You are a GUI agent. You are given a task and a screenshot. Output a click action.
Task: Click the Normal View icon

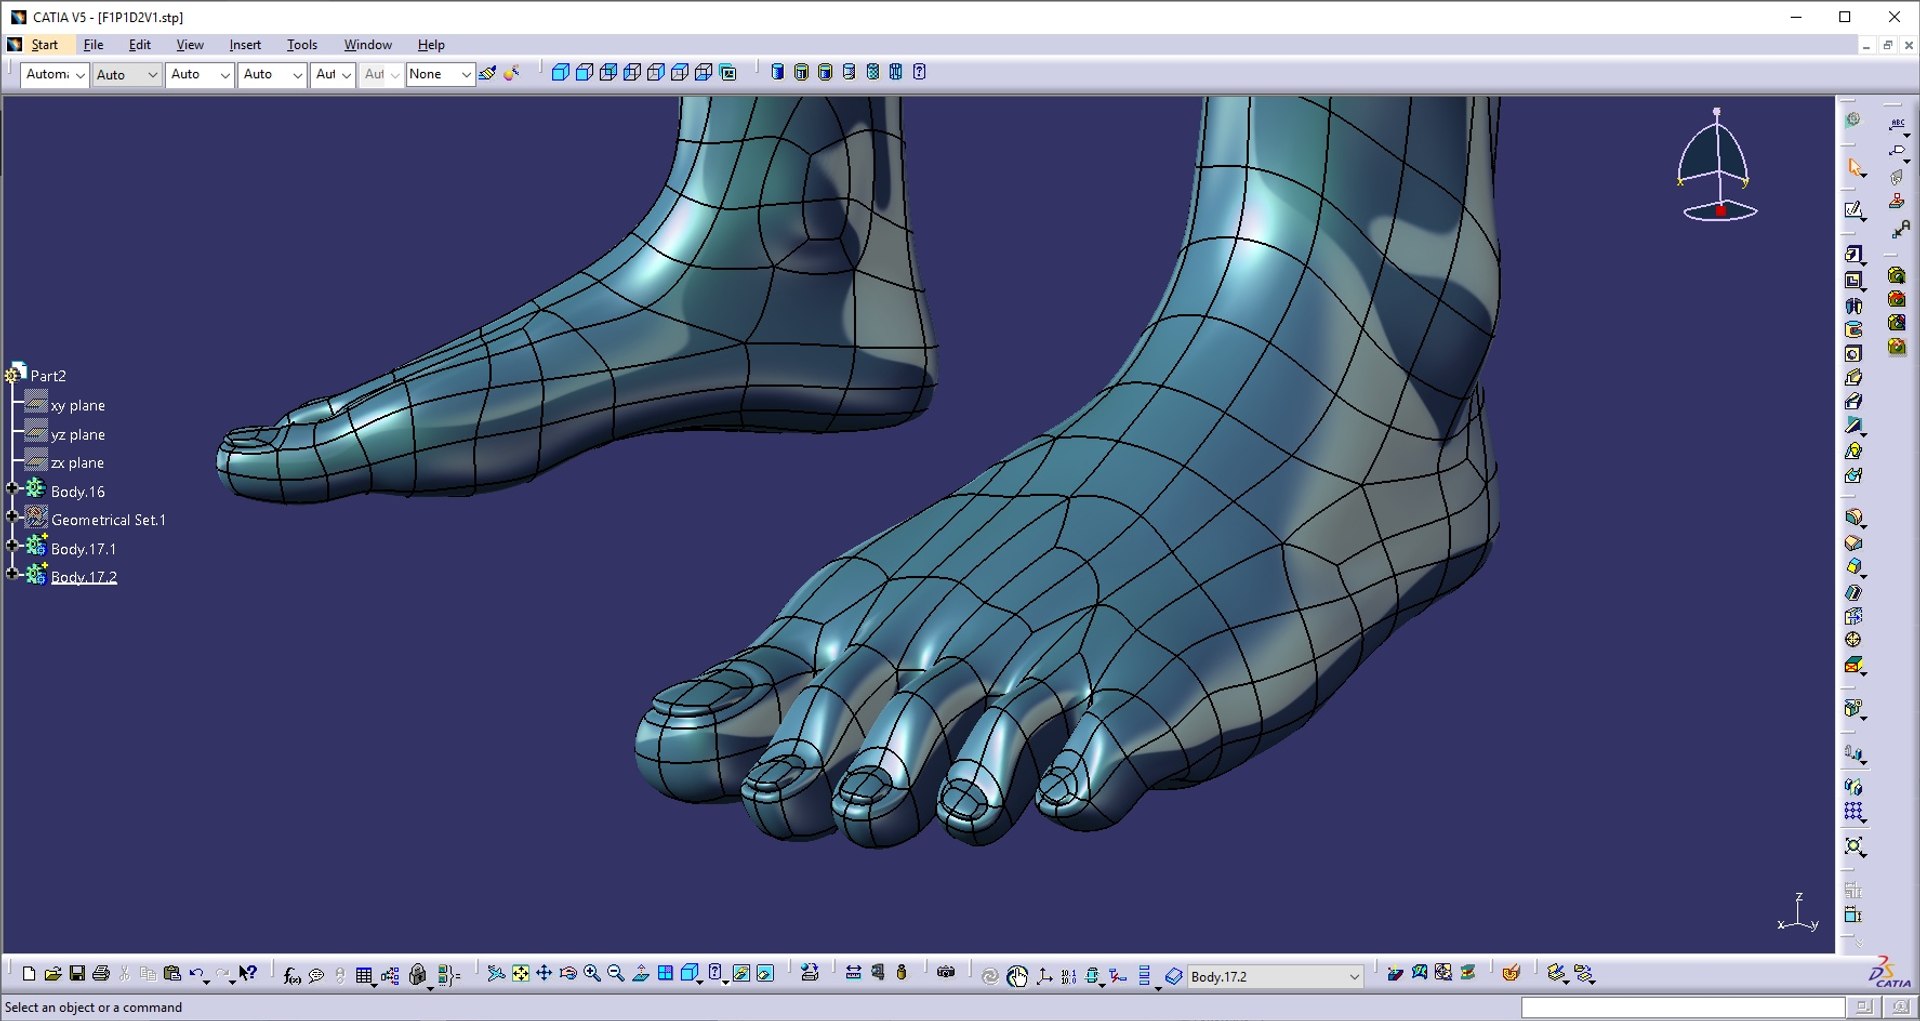click(641, 974)
